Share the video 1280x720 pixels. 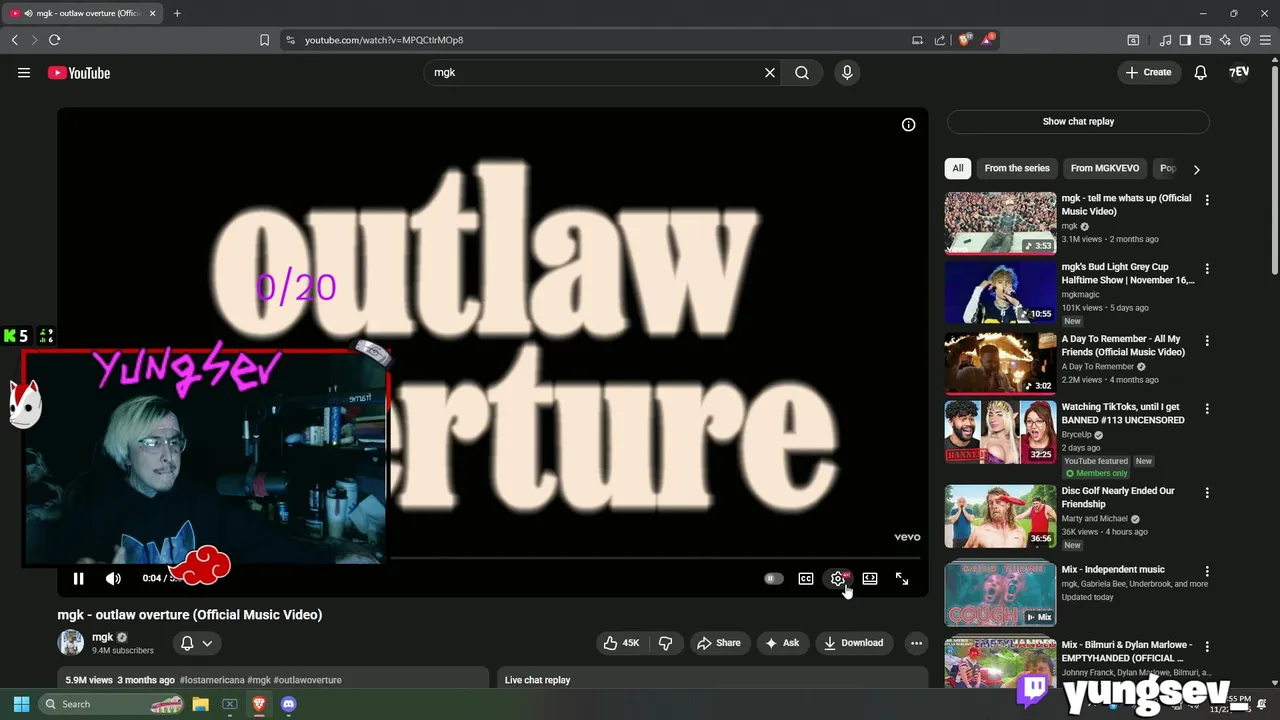719,643
